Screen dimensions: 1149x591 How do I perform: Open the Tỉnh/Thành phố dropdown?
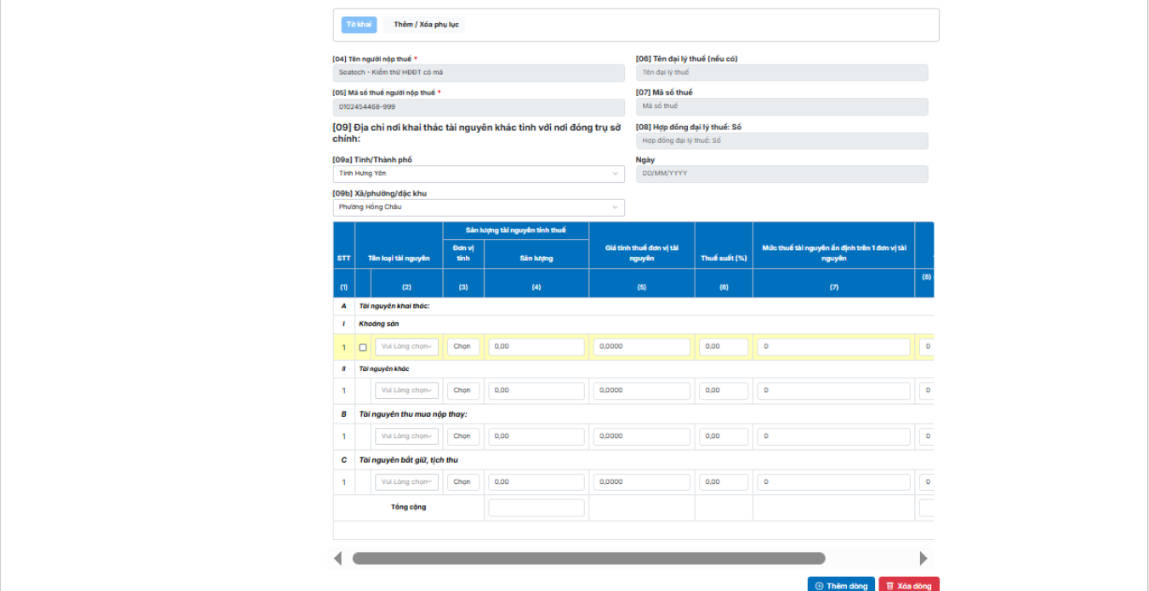tap(478, 174)
